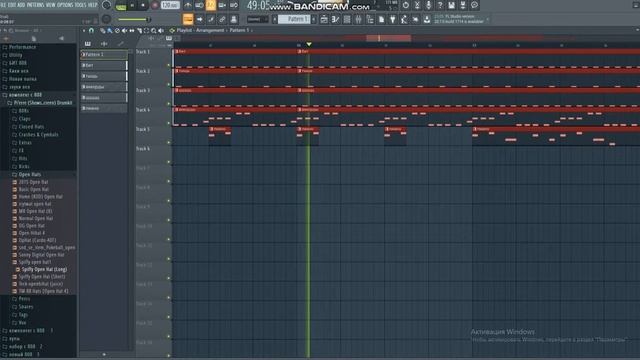Toggle the orange playlist view button
The height and width of the screenshot is (360, 640).
pos(188,19)
